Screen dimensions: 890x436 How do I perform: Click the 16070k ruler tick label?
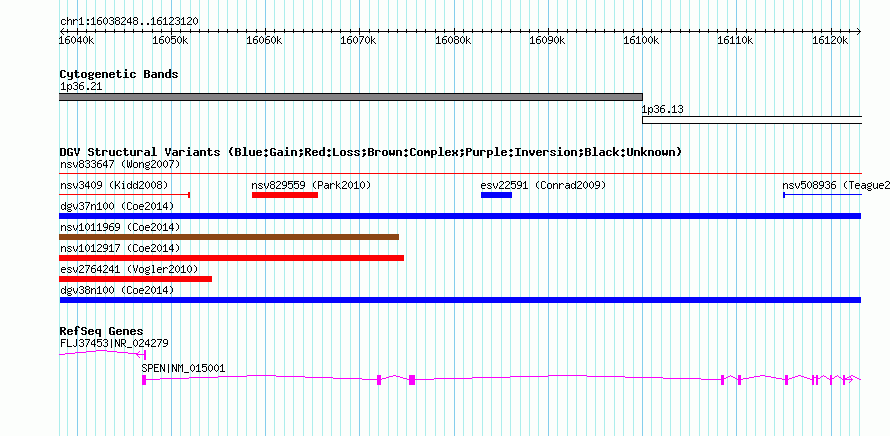(x=359, y=41)
